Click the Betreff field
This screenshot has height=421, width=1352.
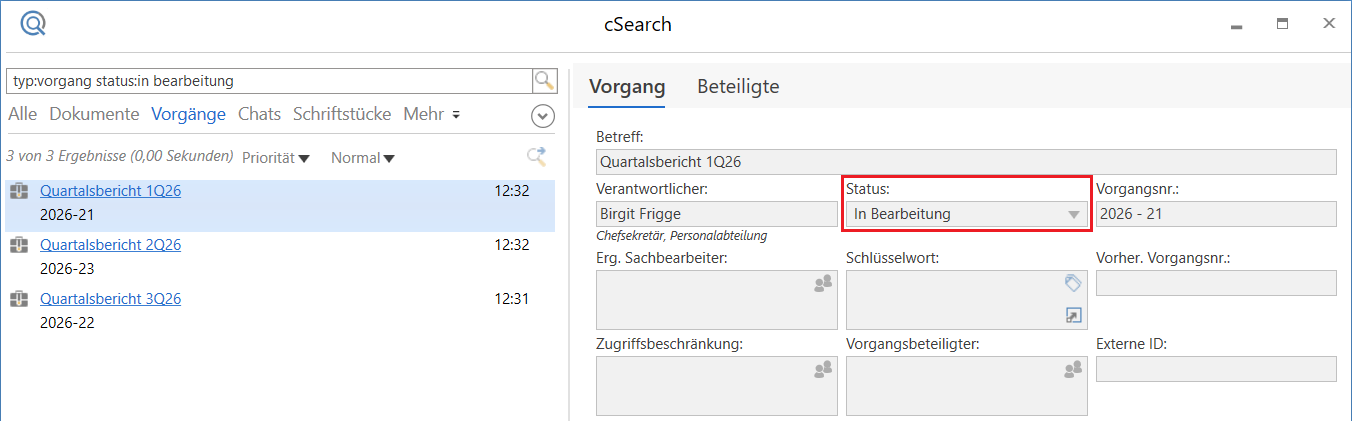pos(966,161)
